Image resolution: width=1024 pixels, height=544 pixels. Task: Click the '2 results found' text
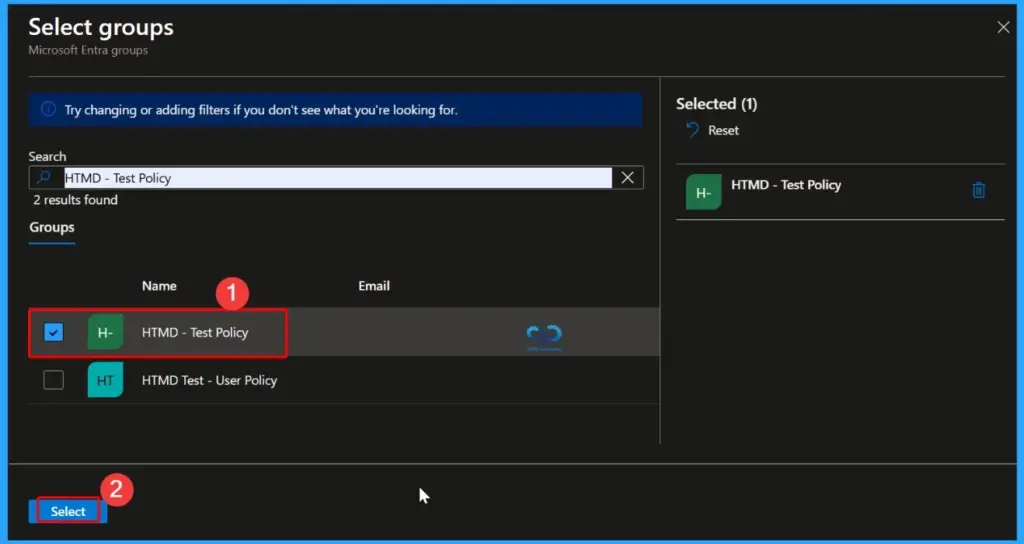point(76,200)
